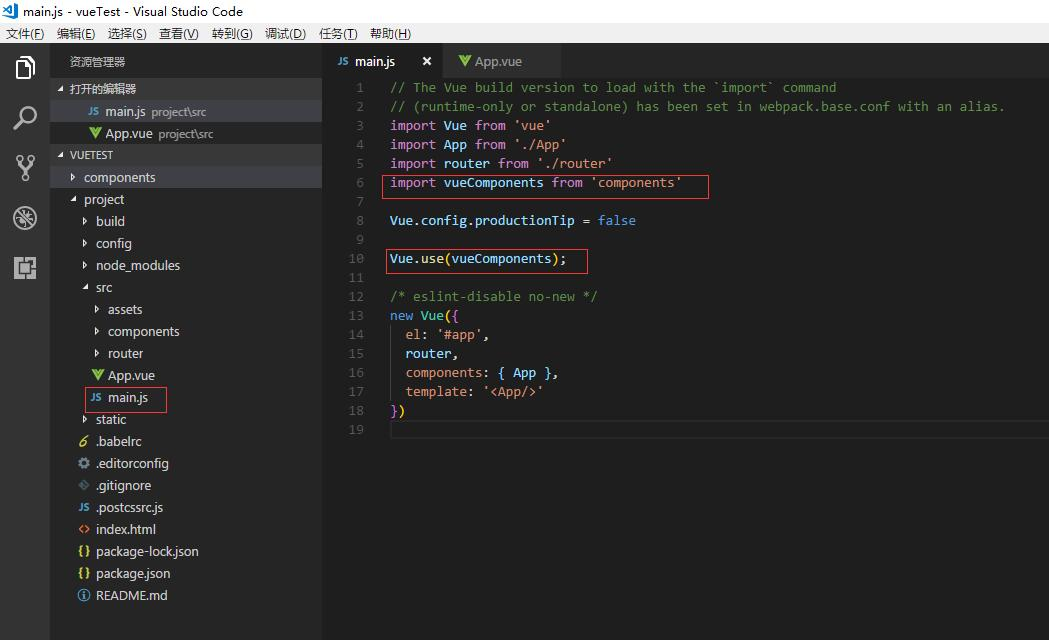Image resolution: width=1049 pixels, height=640 pixels.
Task: Expand the components folder inside src
Action: tap(186, 332)
